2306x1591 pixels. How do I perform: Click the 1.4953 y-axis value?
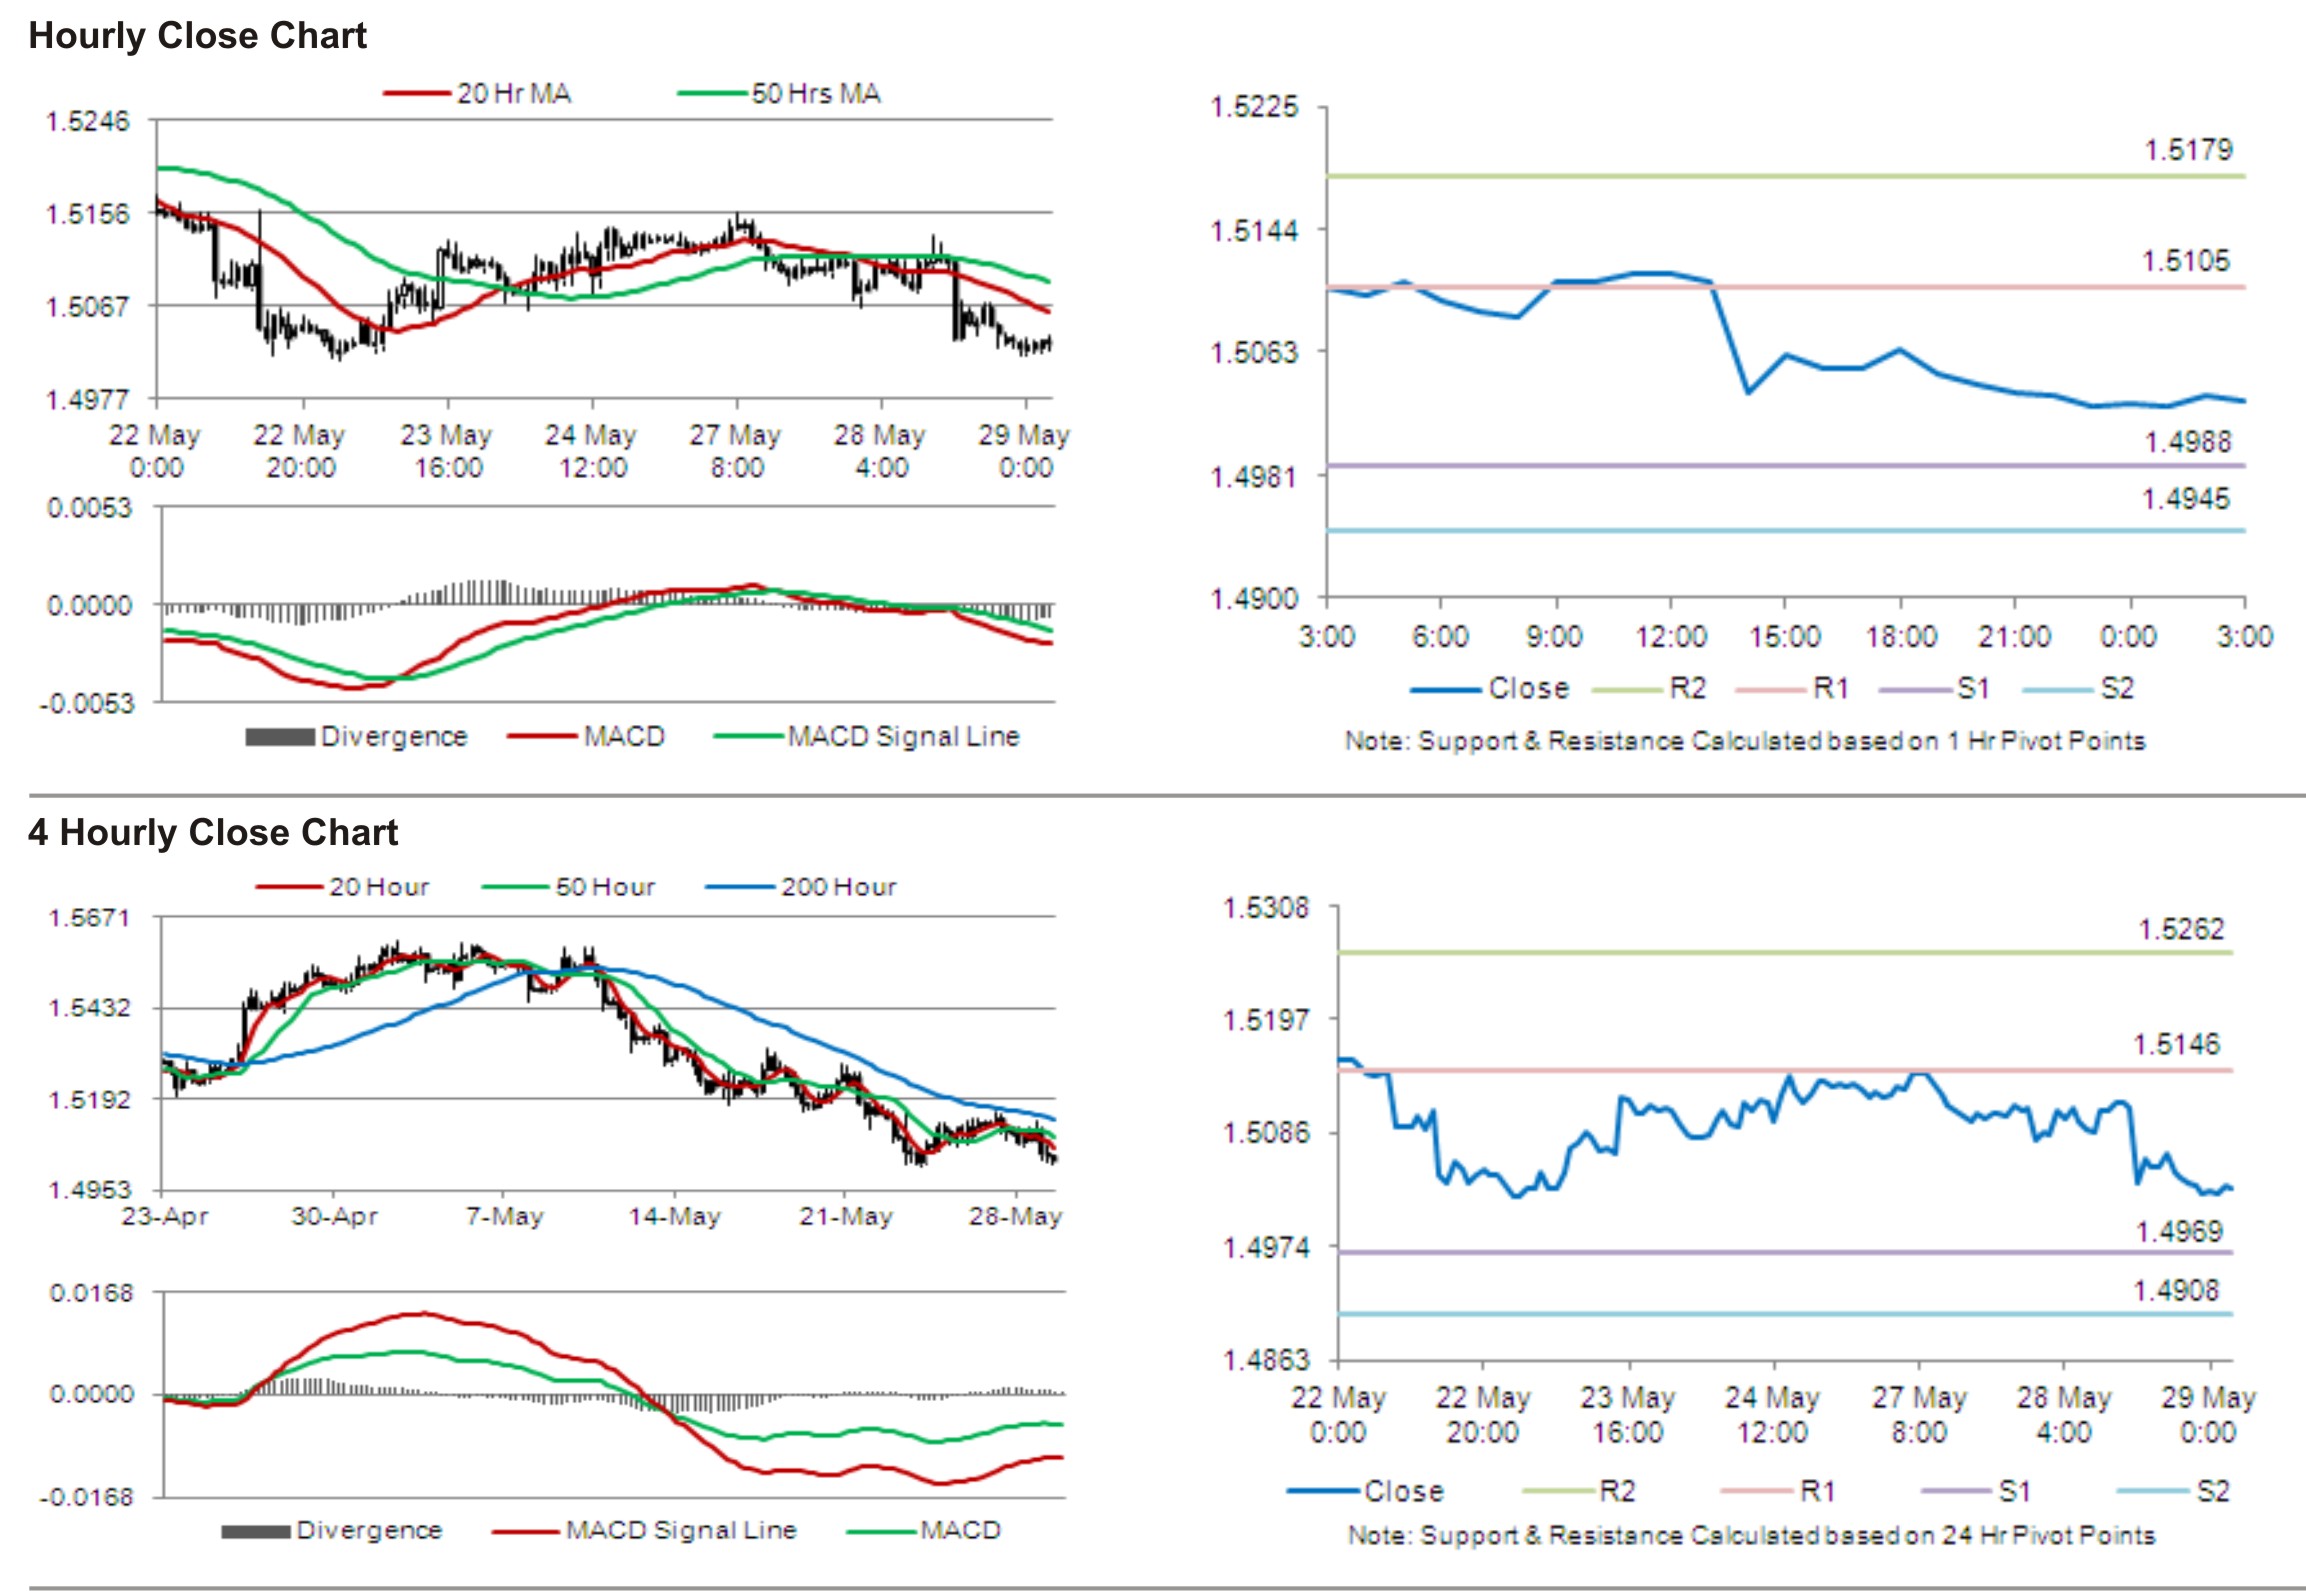[90, 1190]
